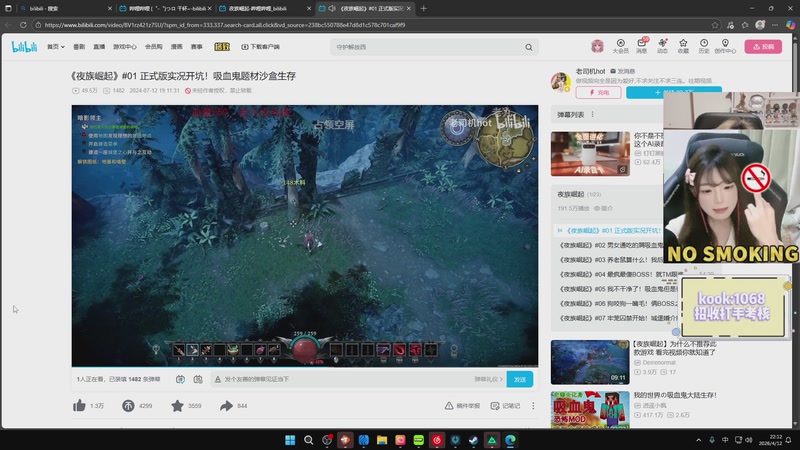Open the 记笔记 notes button

coord(505,406)
